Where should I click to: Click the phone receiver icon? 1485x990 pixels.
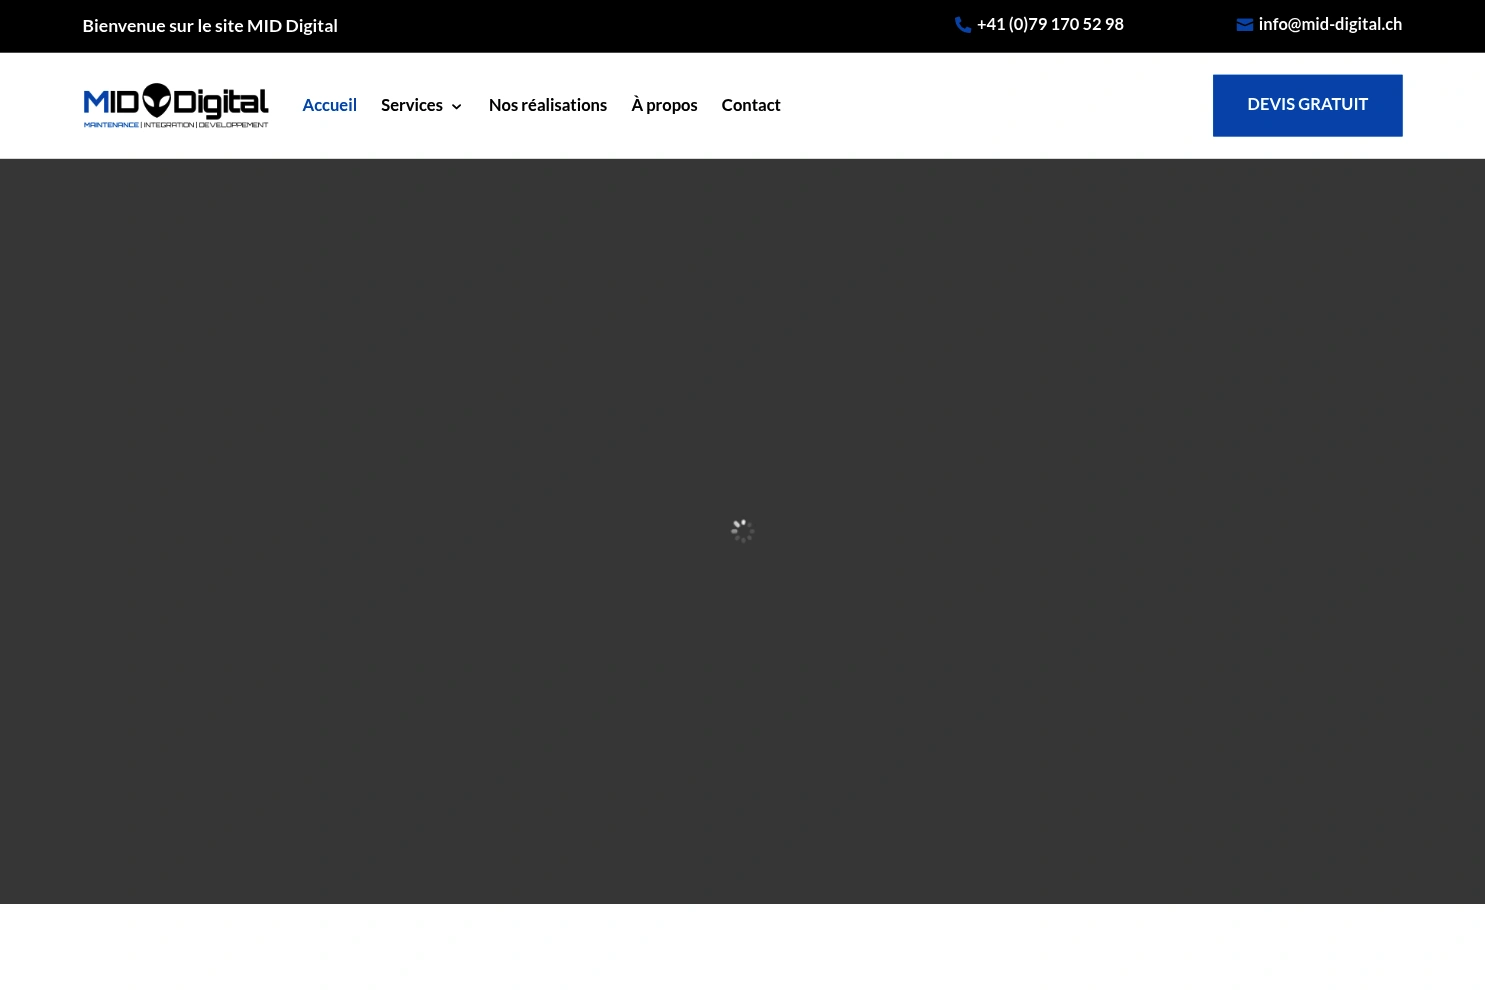(x=962, y=24)
